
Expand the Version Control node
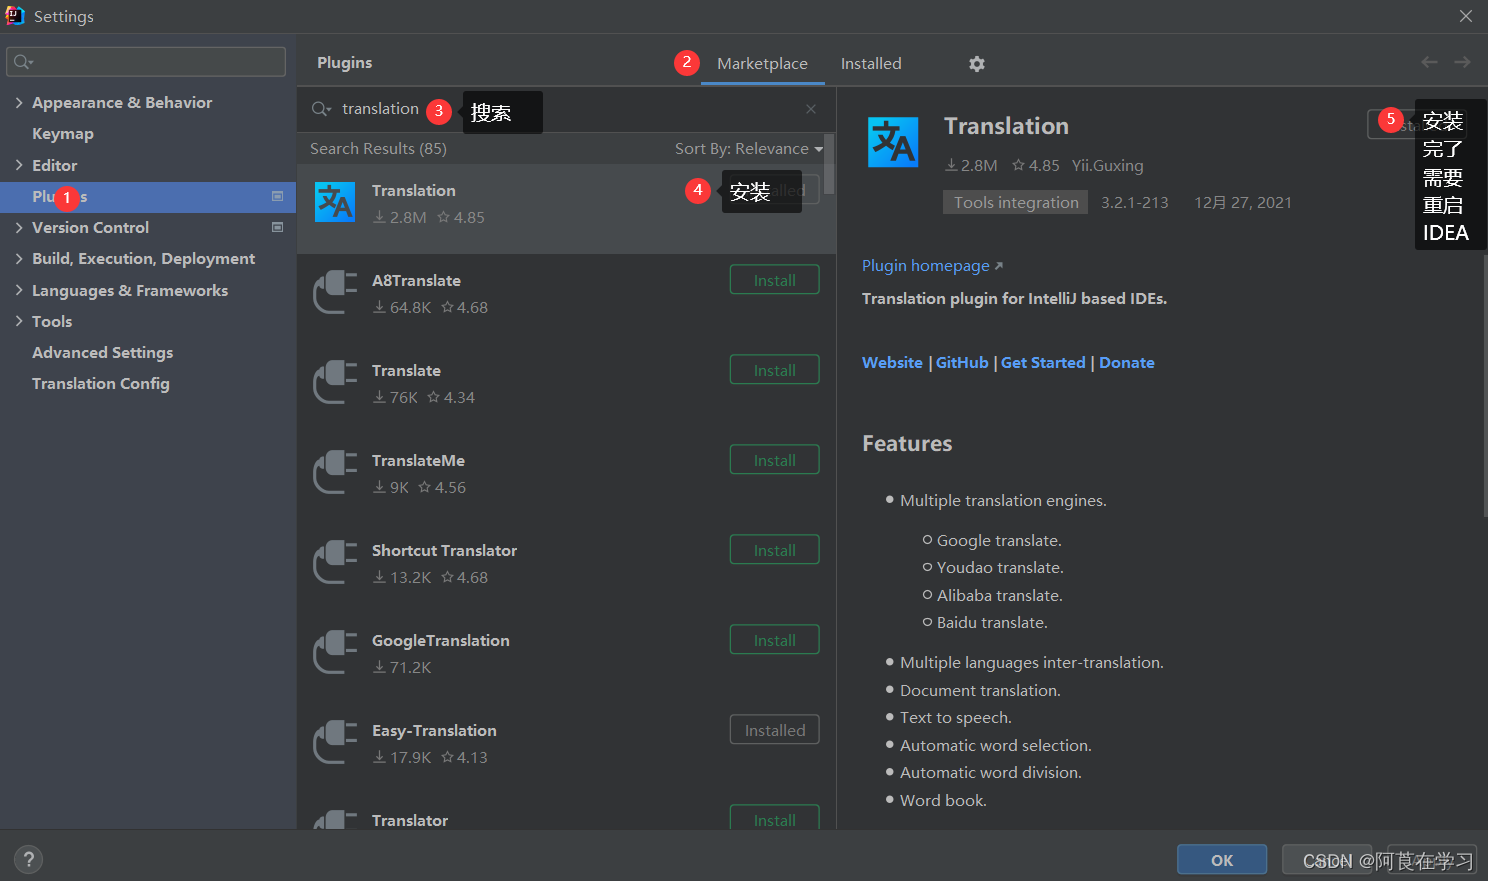19,227
